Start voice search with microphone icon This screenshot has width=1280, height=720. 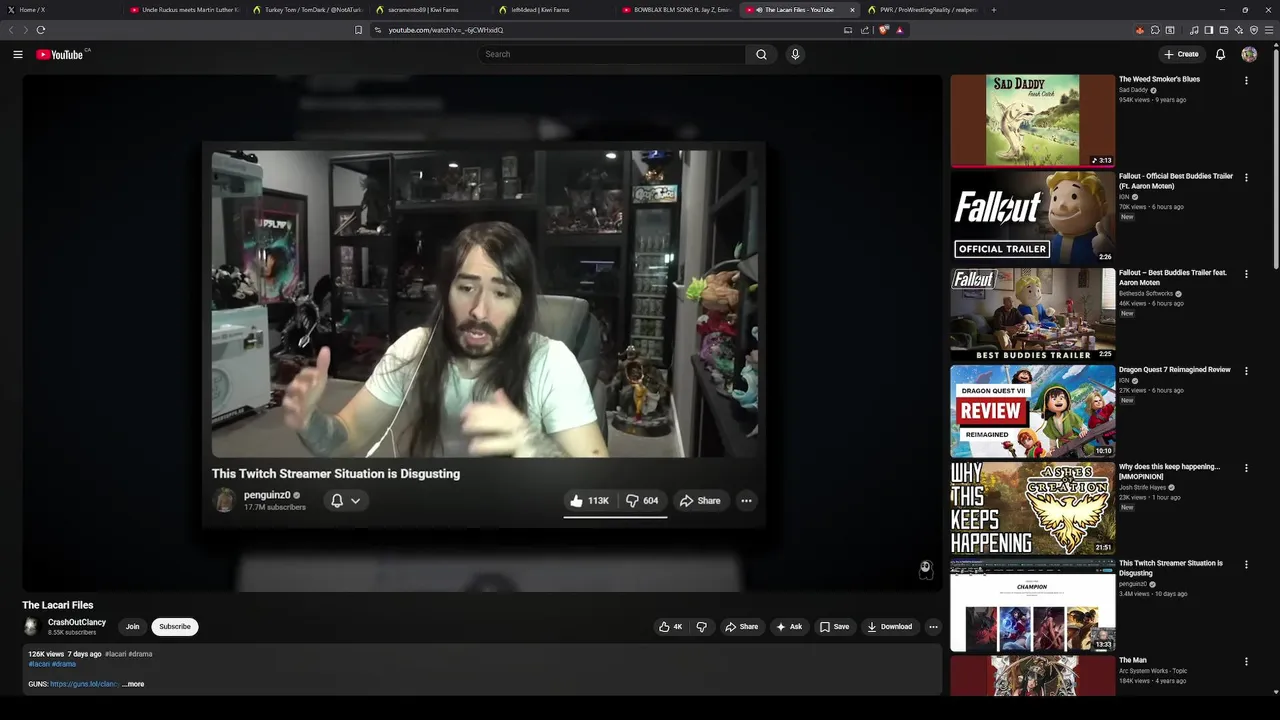(x=795, y=54)
